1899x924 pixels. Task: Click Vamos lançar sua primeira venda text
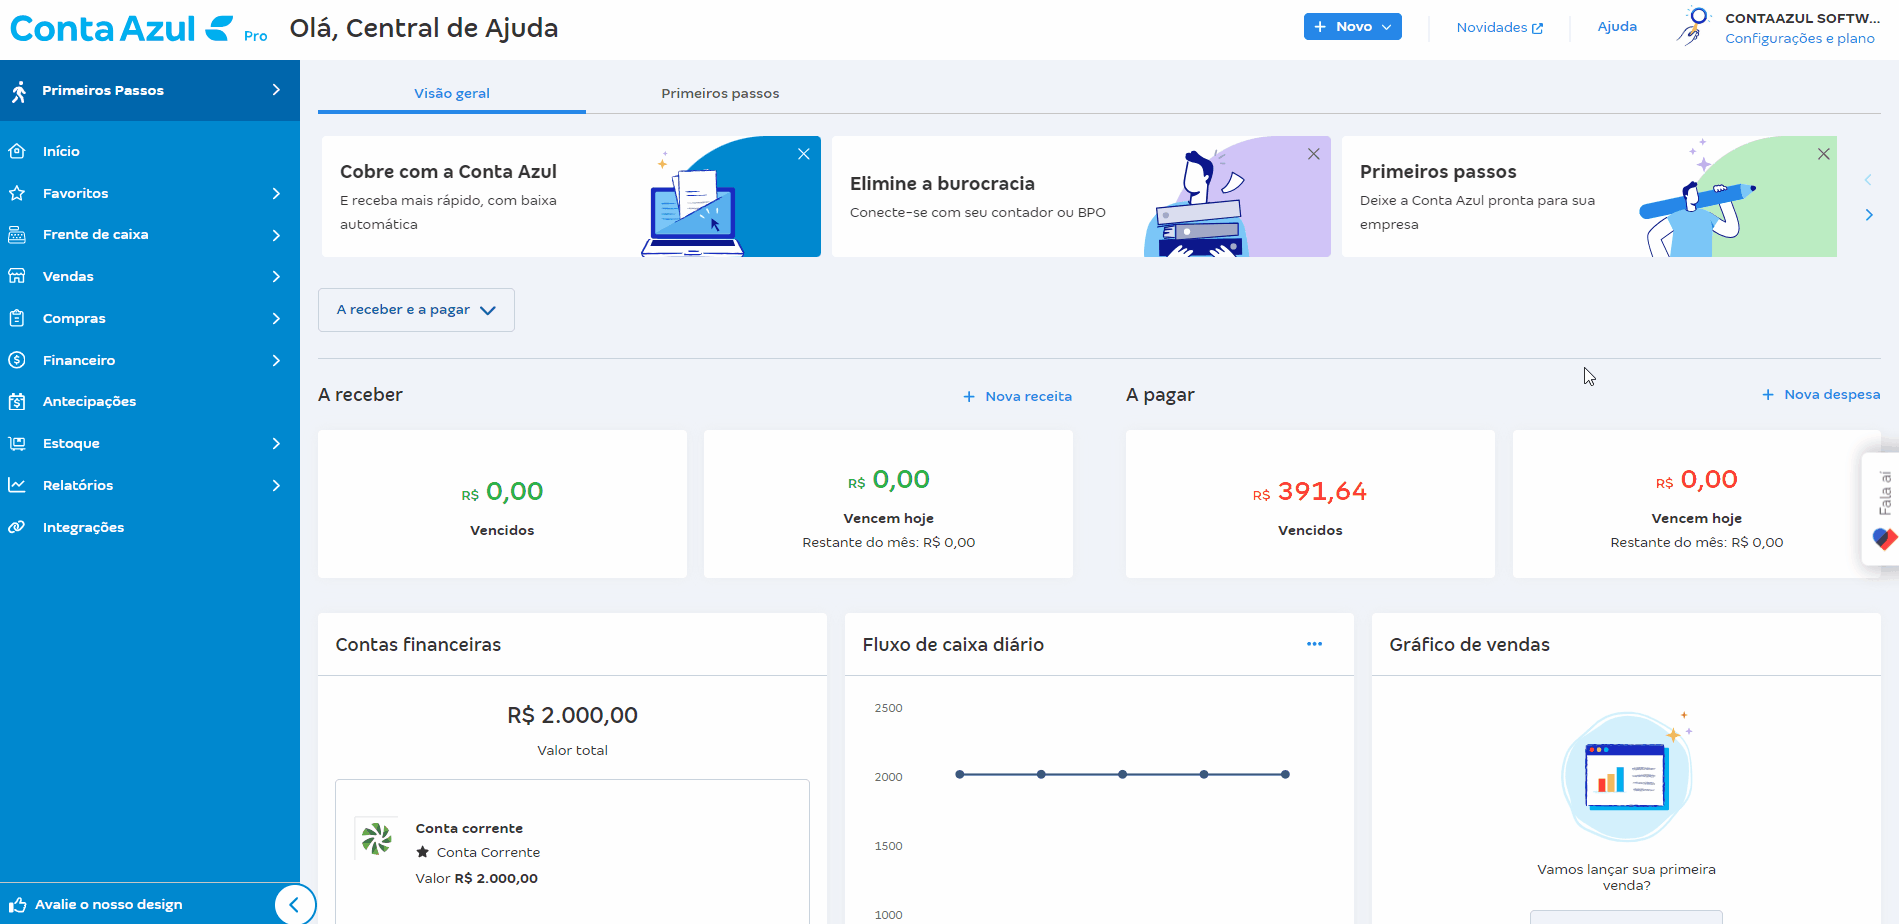1626,877
